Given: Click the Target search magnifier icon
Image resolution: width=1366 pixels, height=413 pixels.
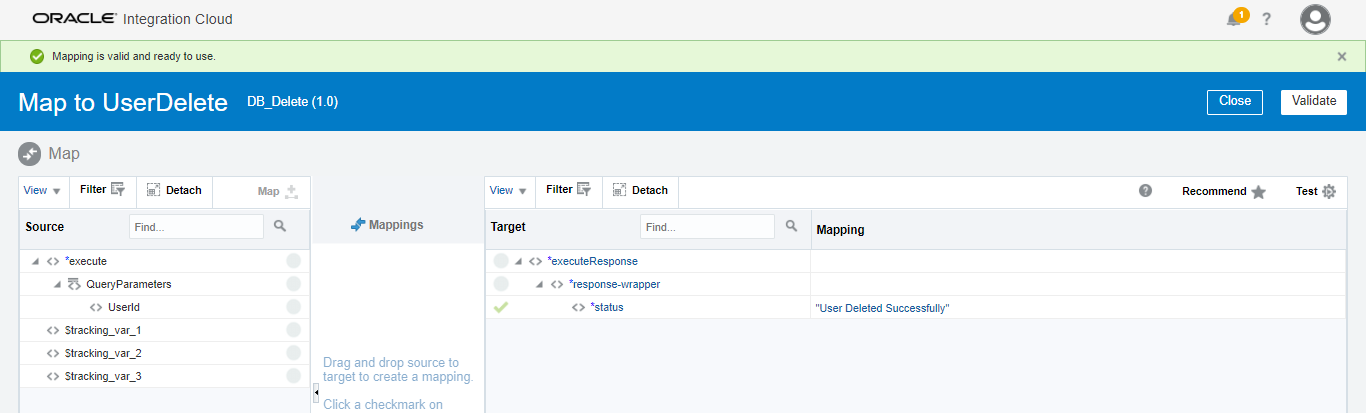Looking at the screenshot, I should pyautogui.click(x=791, y=227).
